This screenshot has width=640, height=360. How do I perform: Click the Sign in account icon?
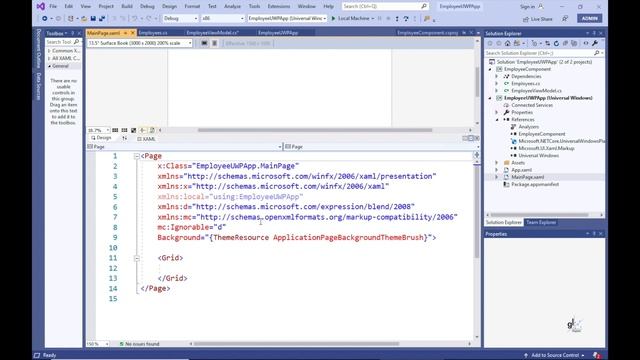pos(541,7)
